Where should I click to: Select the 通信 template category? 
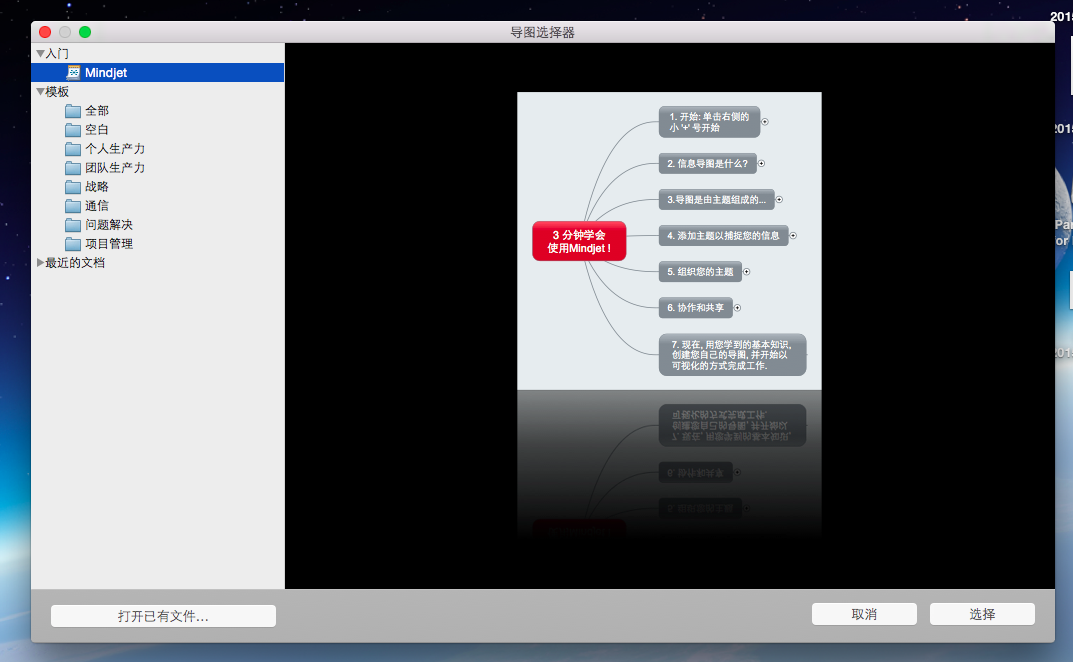tap(157, 206)
